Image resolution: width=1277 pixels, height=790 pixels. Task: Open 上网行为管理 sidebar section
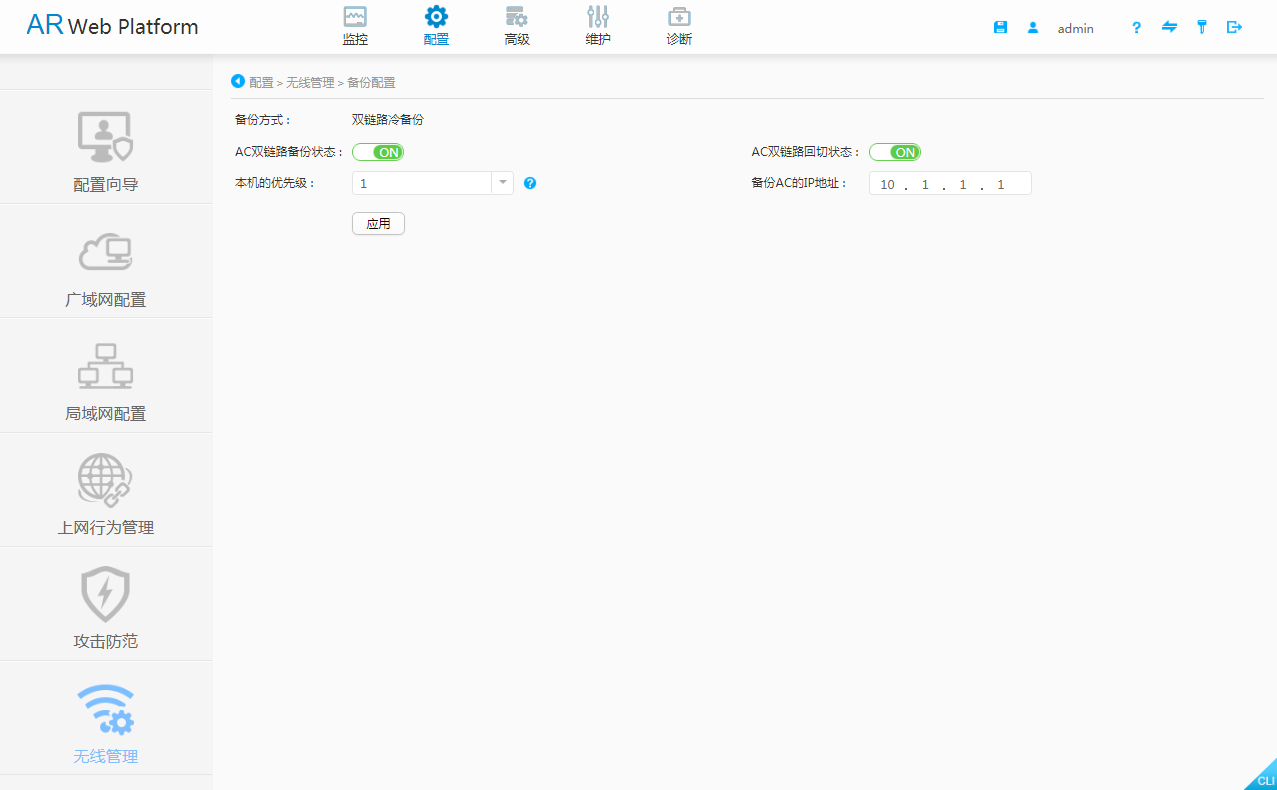(106, 490)
